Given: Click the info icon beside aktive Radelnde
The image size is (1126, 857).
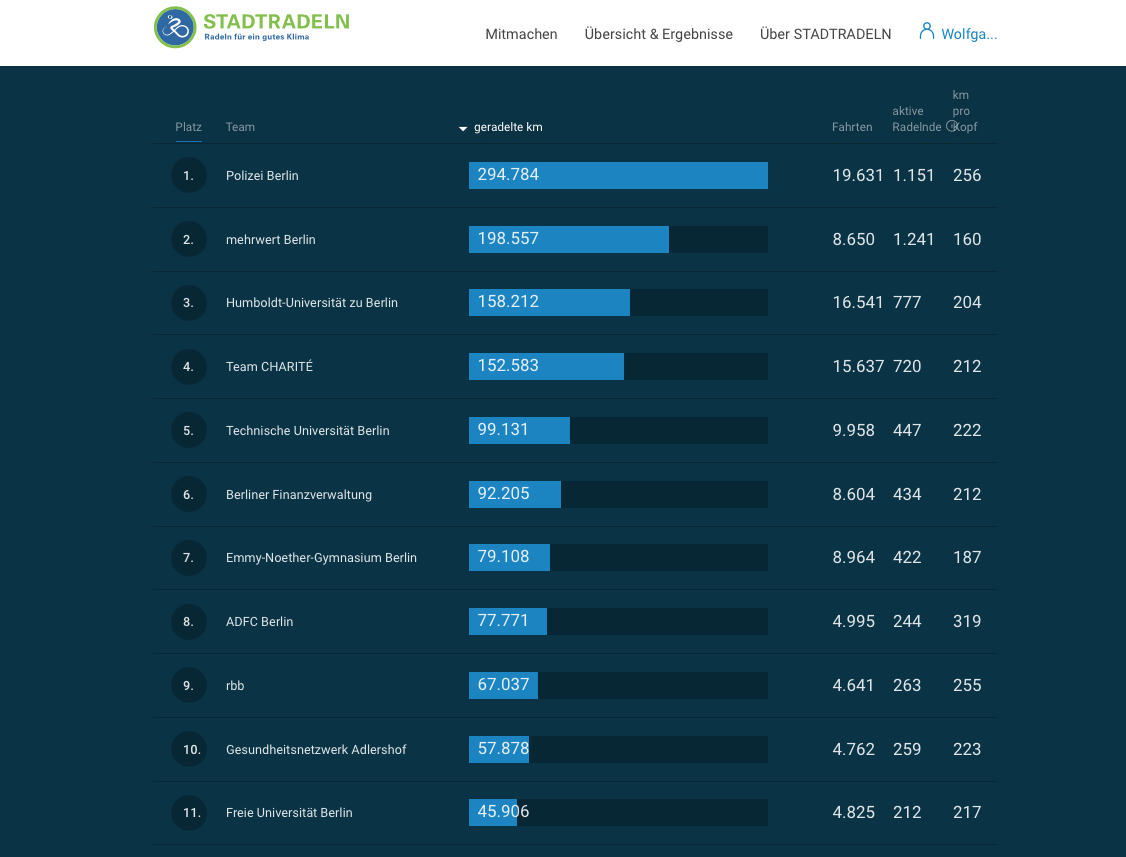Looking at the screenshot, I should [x=952, y=126].
